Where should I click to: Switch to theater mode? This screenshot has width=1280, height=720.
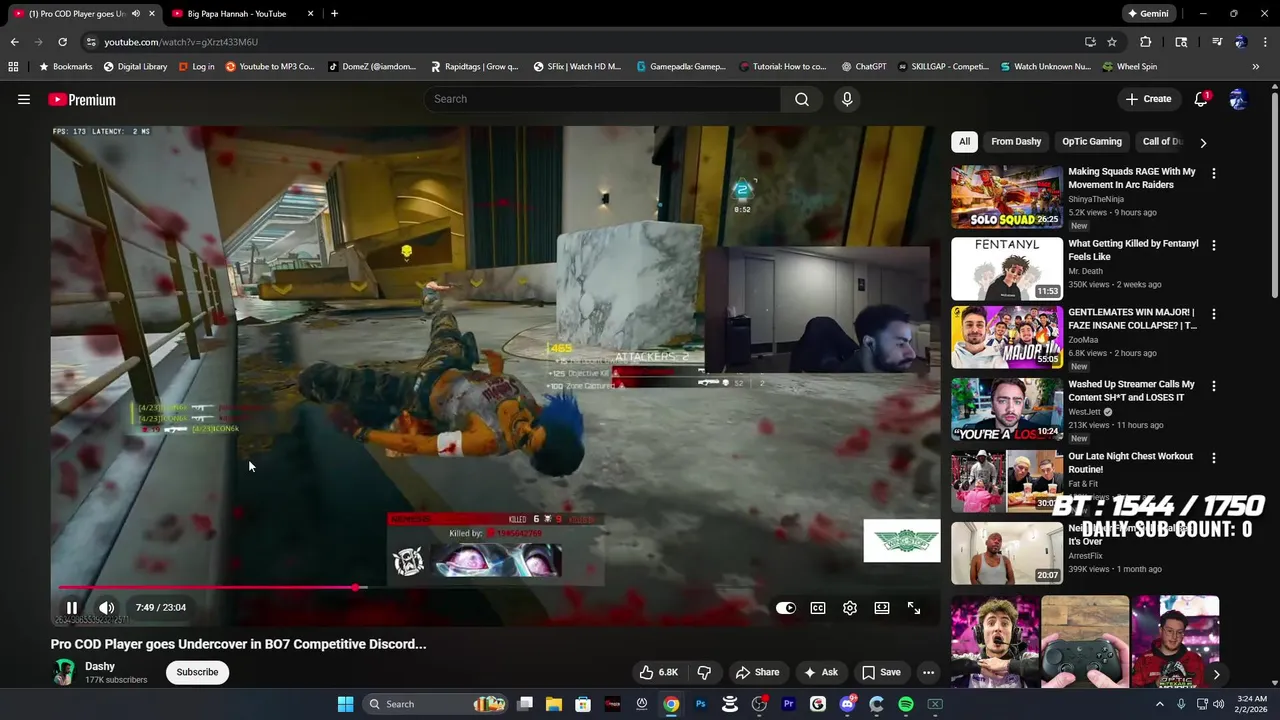point(882,608)
